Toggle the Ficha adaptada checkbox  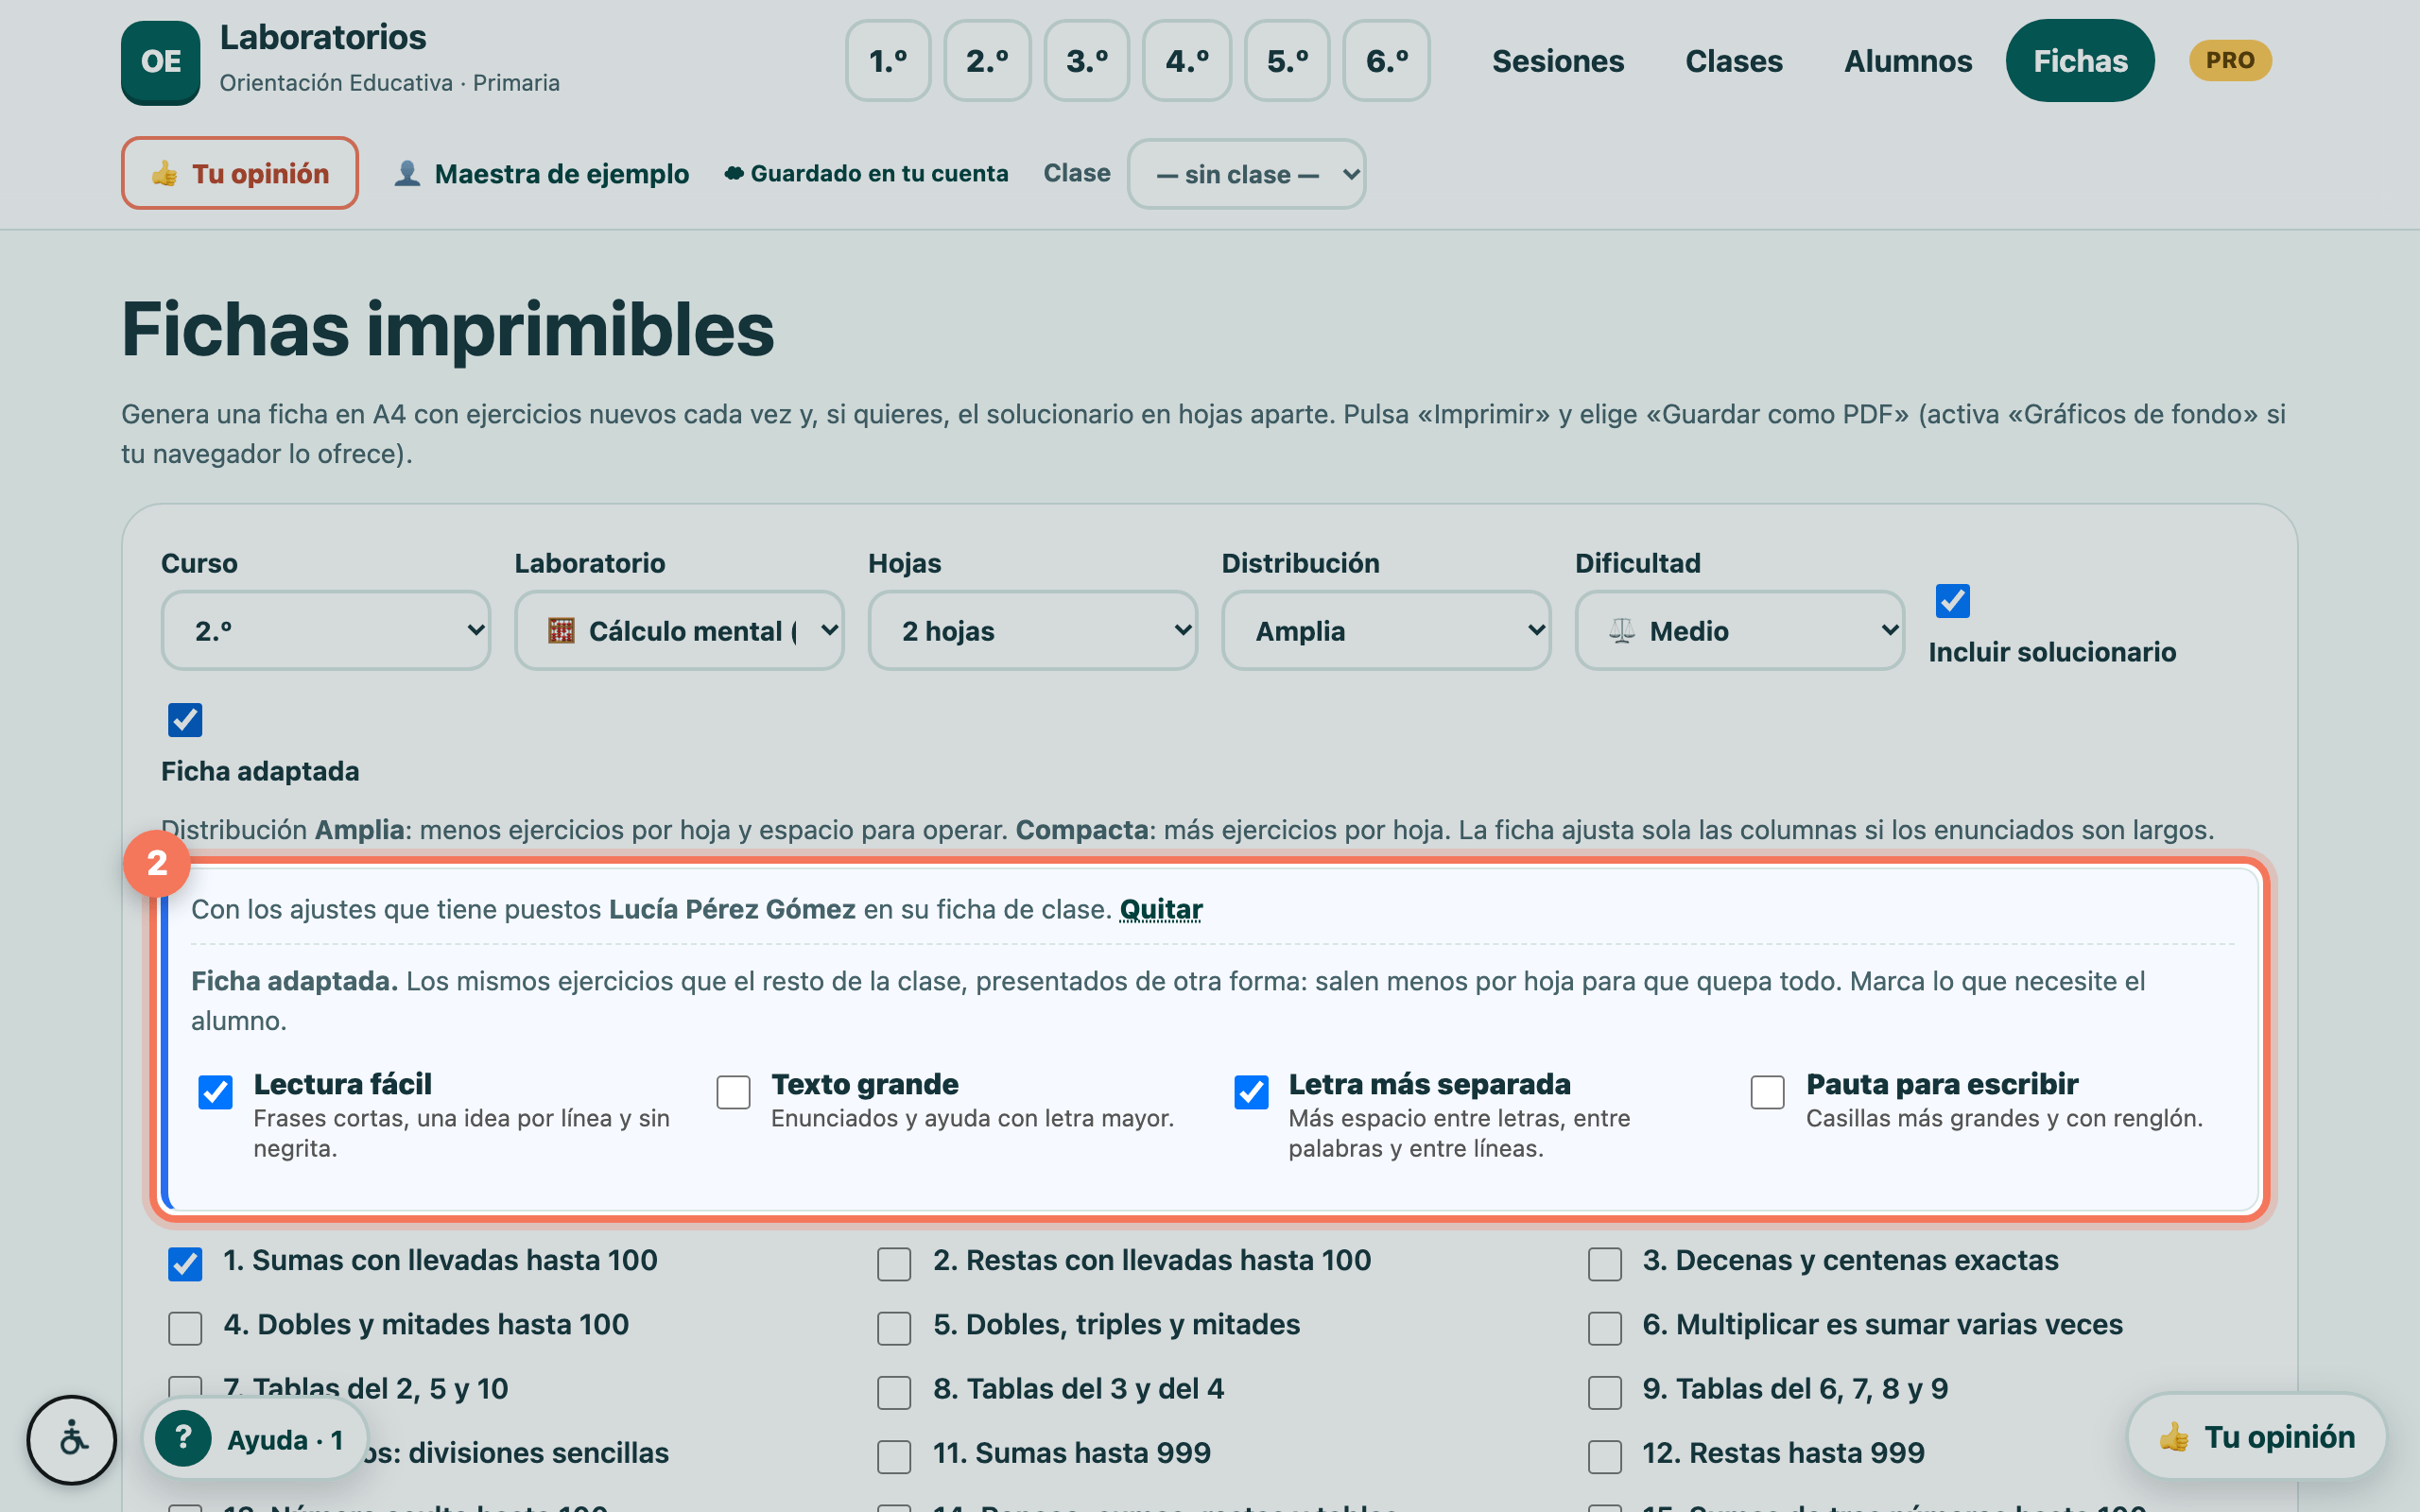tap(185, 720)
